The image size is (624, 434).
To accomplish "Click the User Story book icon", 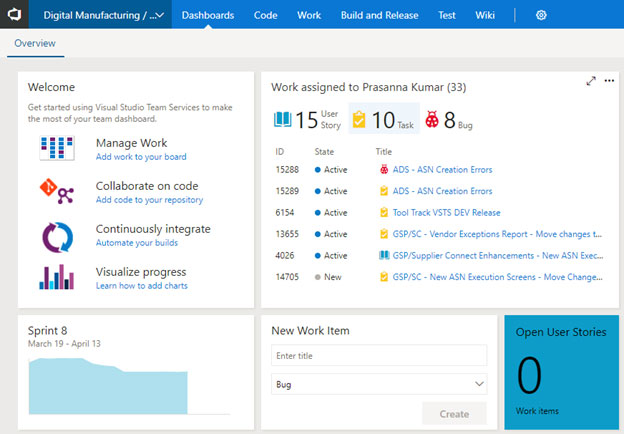I will 283,119.
